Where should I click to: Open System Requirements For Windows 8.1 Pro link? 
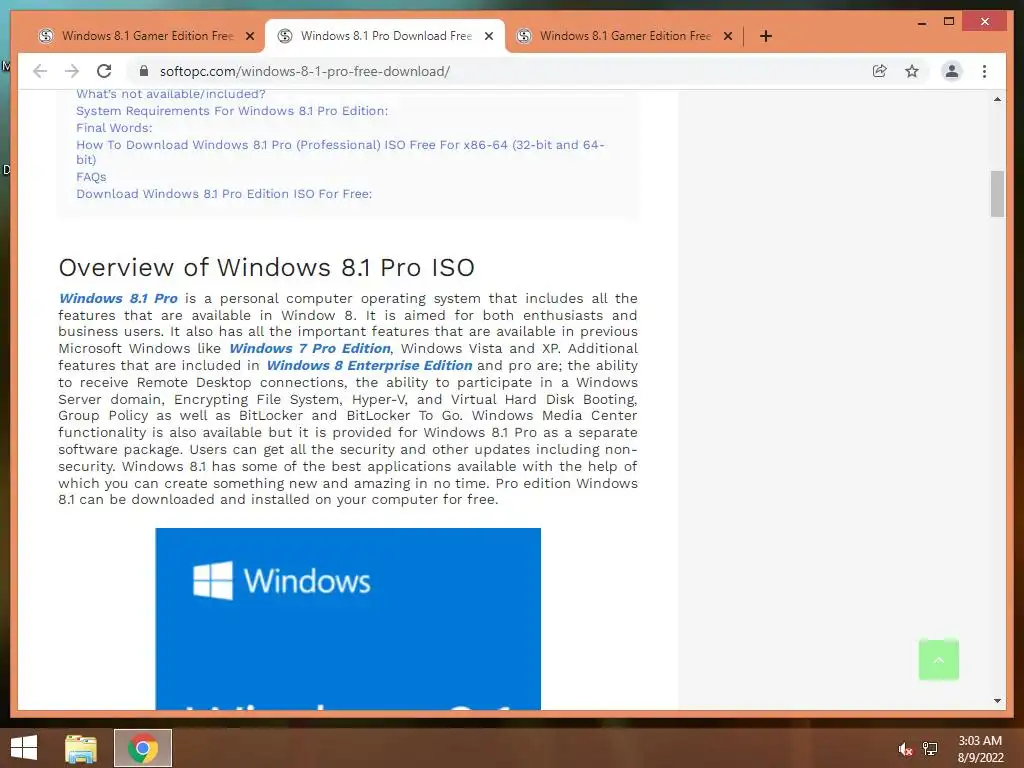tap(232, 111)
